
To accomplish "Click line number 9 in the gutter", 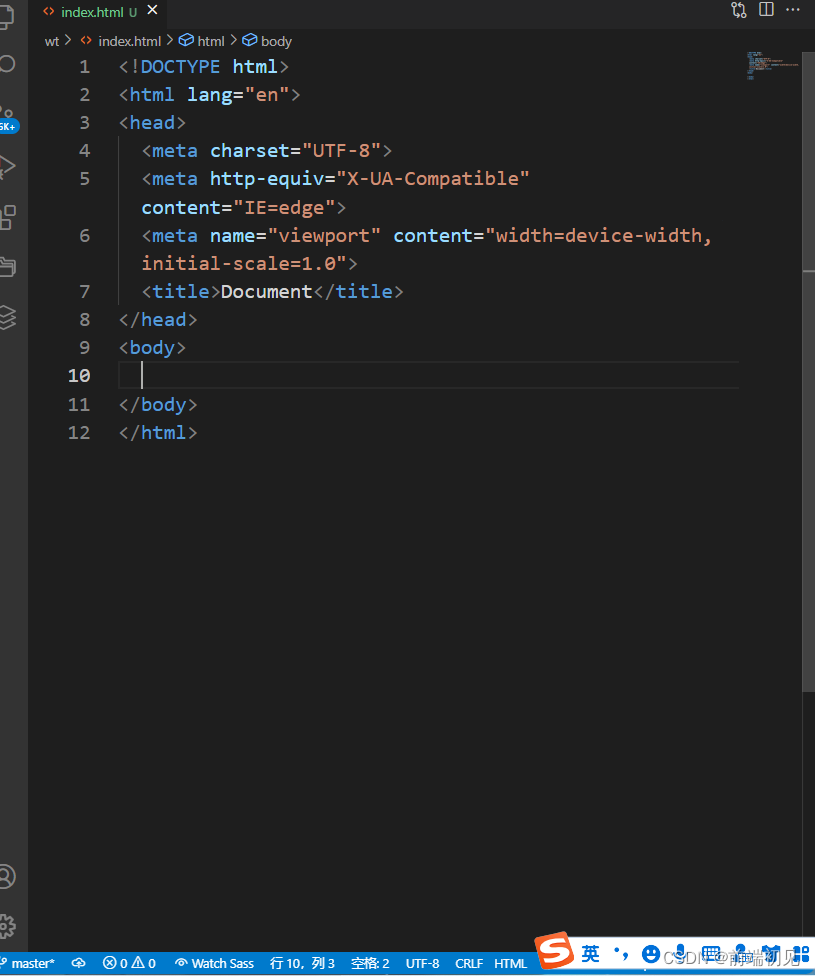I will tap(85, 347).
